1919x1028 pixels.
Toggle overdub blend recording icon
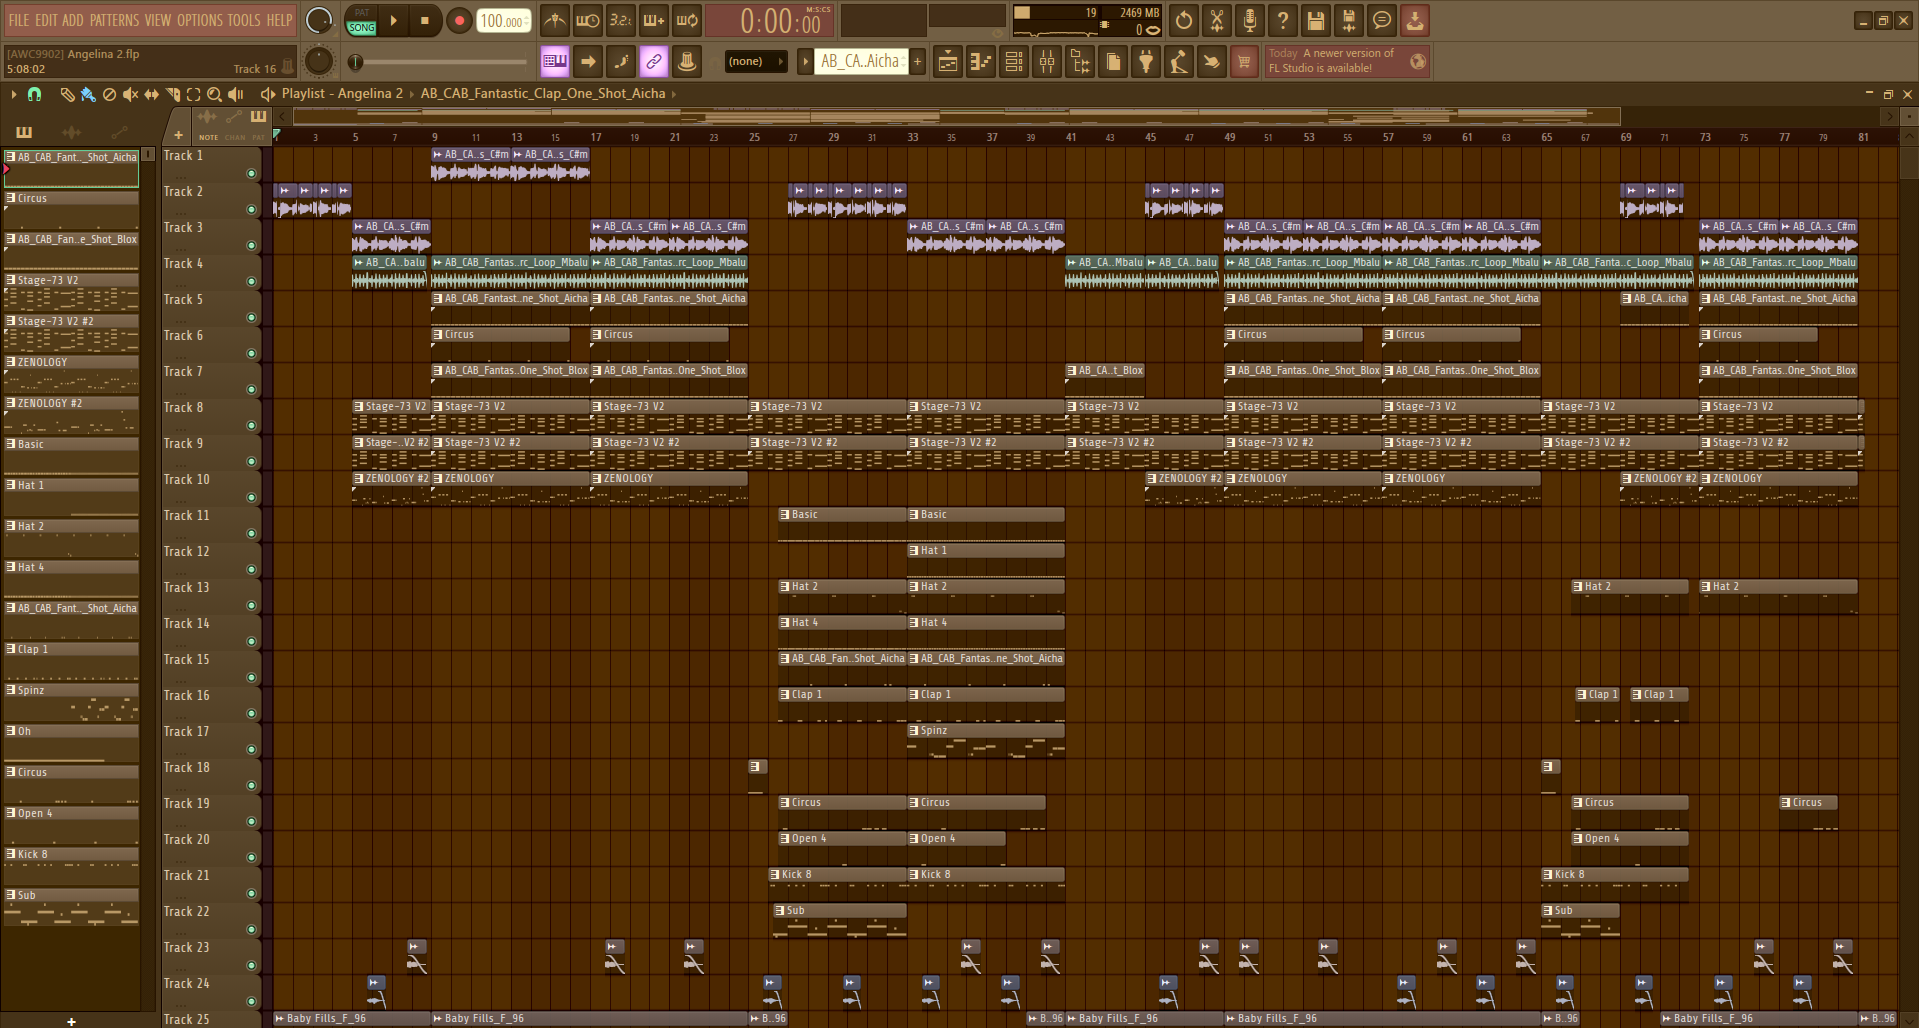654,20
